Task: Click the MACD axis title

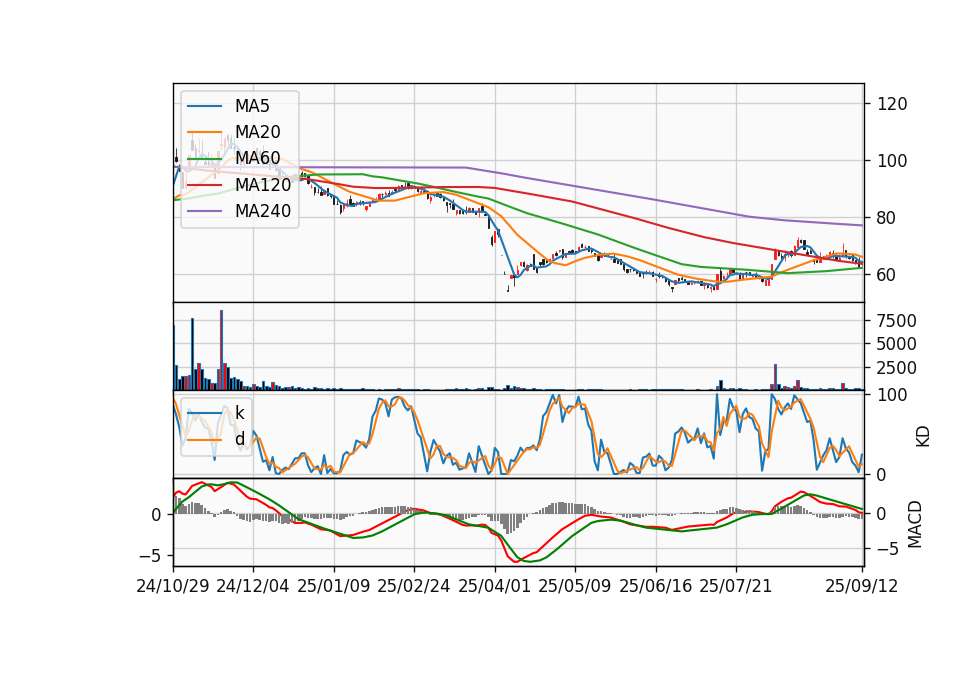Action: (x=915, y=524)
